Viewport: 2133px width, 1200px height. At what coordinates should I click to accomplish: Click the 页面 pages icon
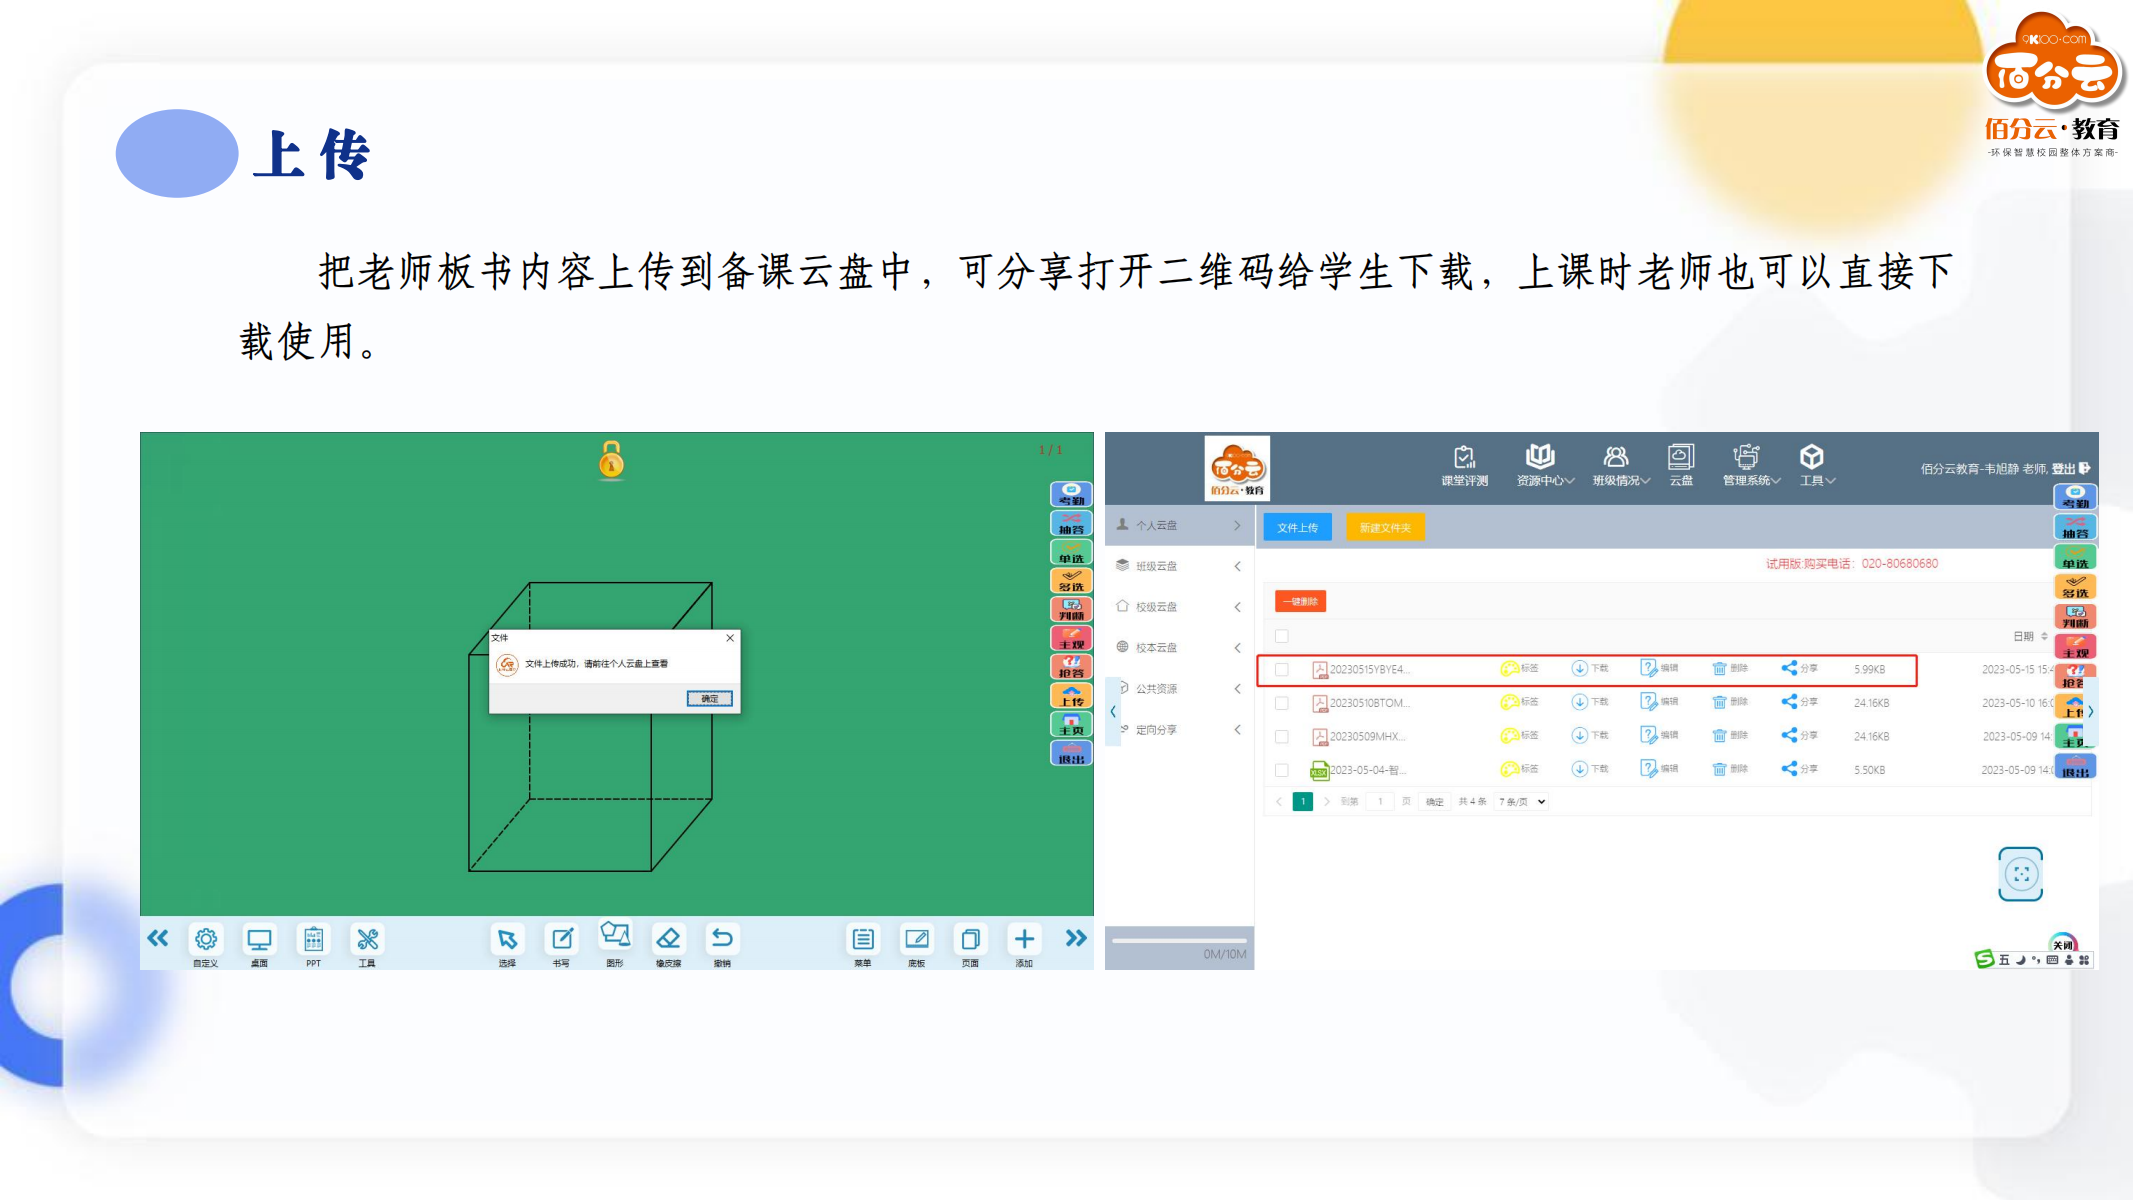click(970, 945)
